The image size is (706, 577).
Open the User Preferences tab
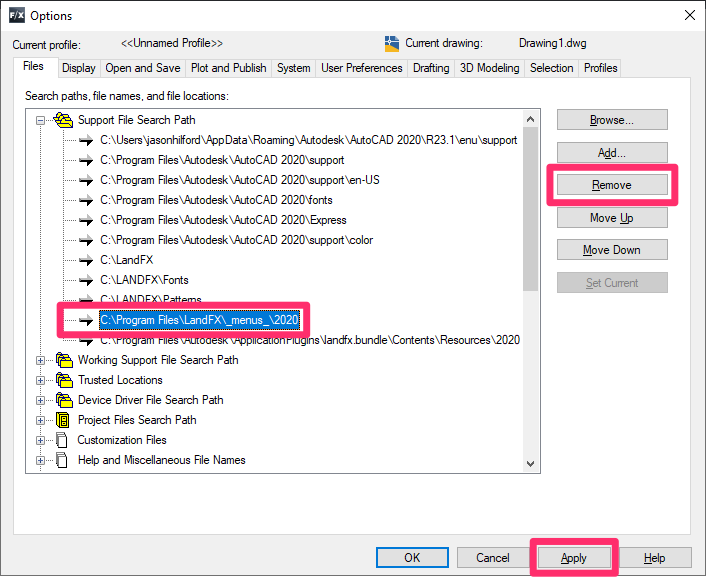coord(362,68)
